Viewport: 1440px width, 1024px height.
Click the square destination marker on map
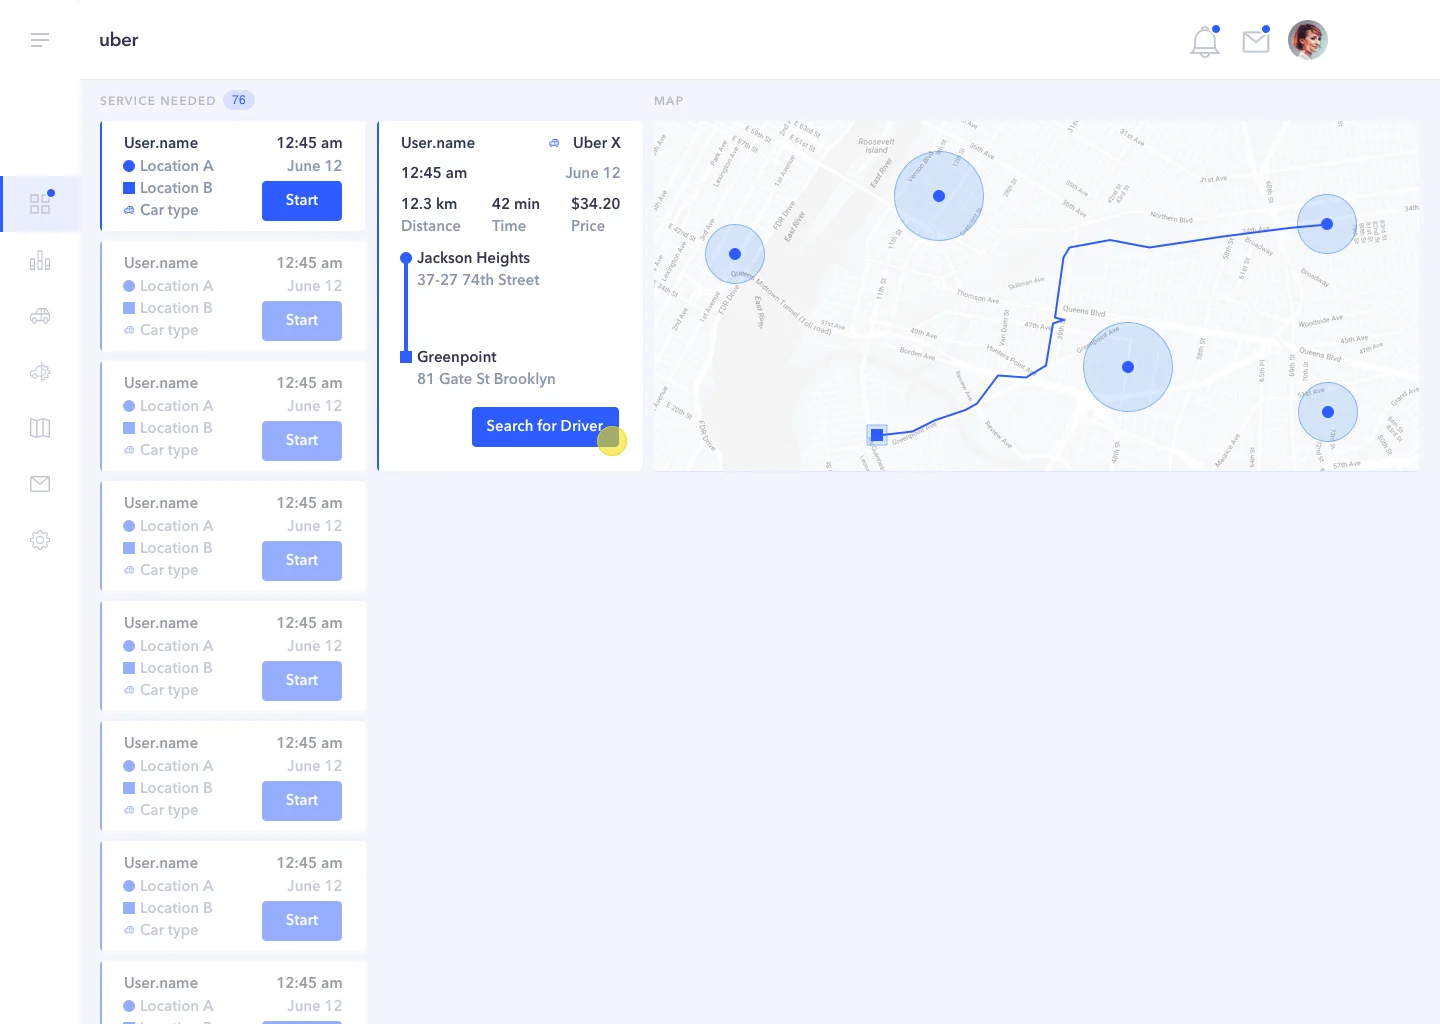click(x=877, y=435)
